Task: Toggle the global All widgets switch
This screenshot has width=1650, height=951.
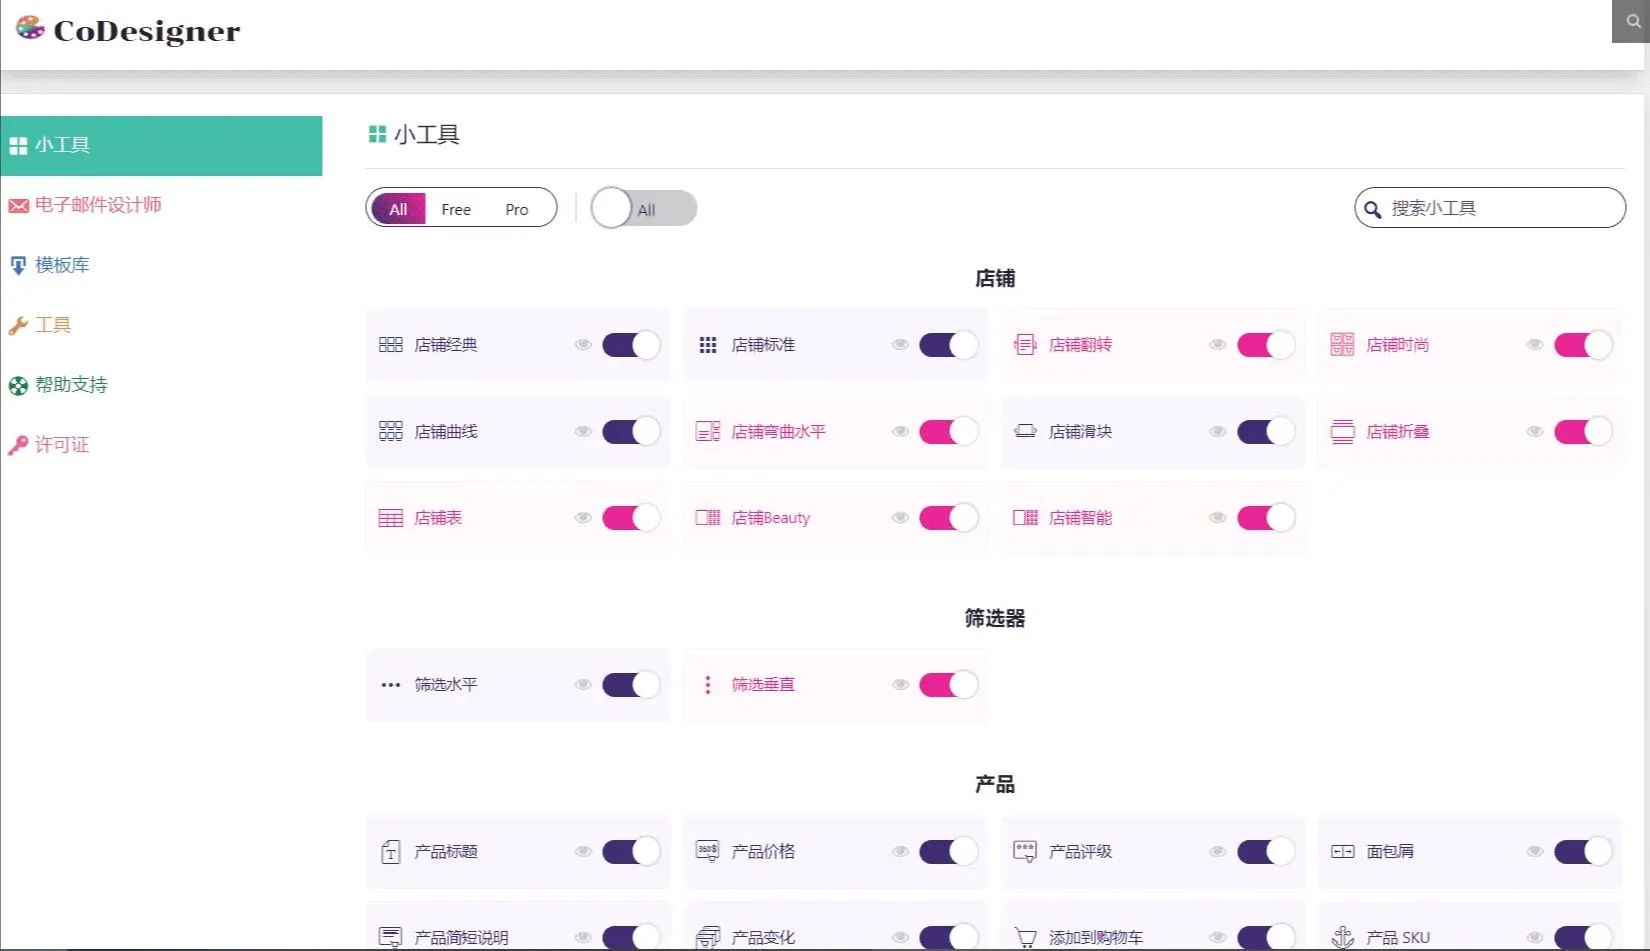Action: pyautogui.click(x=643, y=208)
